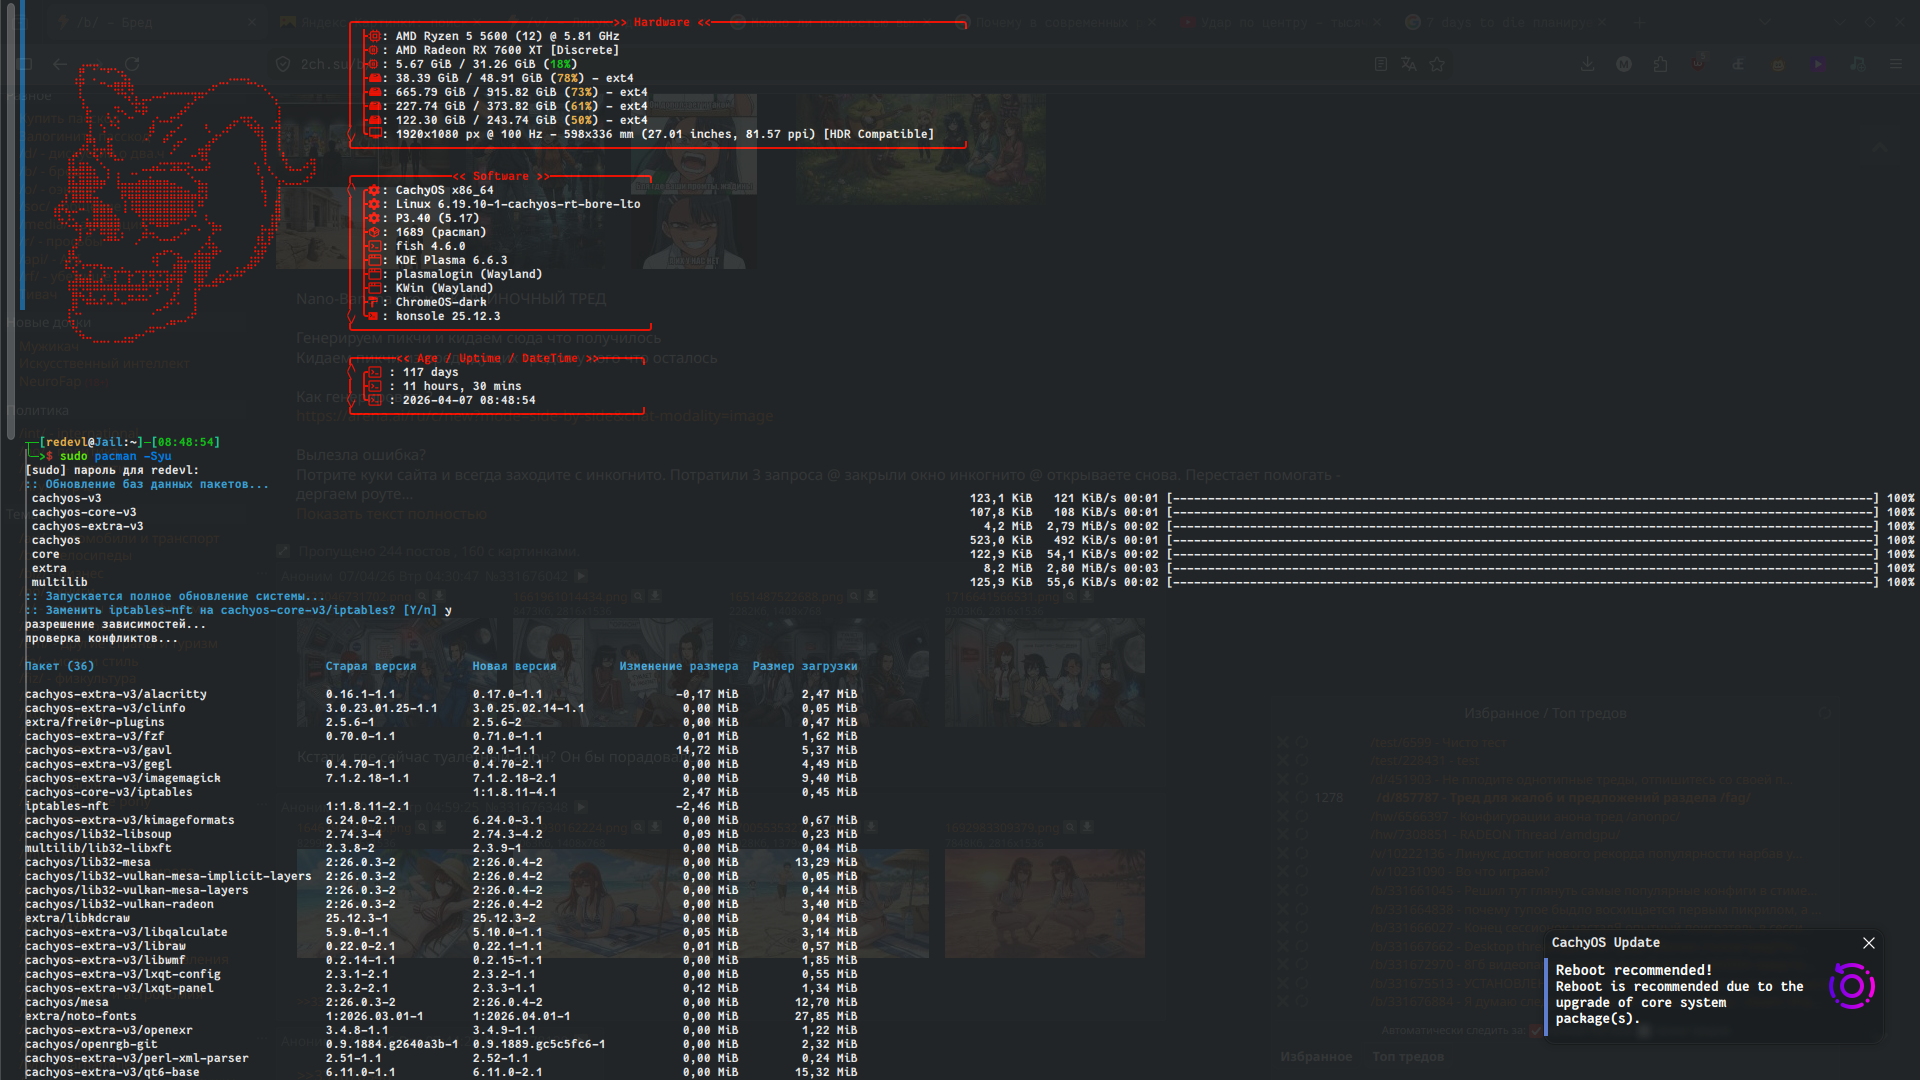Click the bookmark star in the address bar

pyautogui.click(x=1437, y=64)
